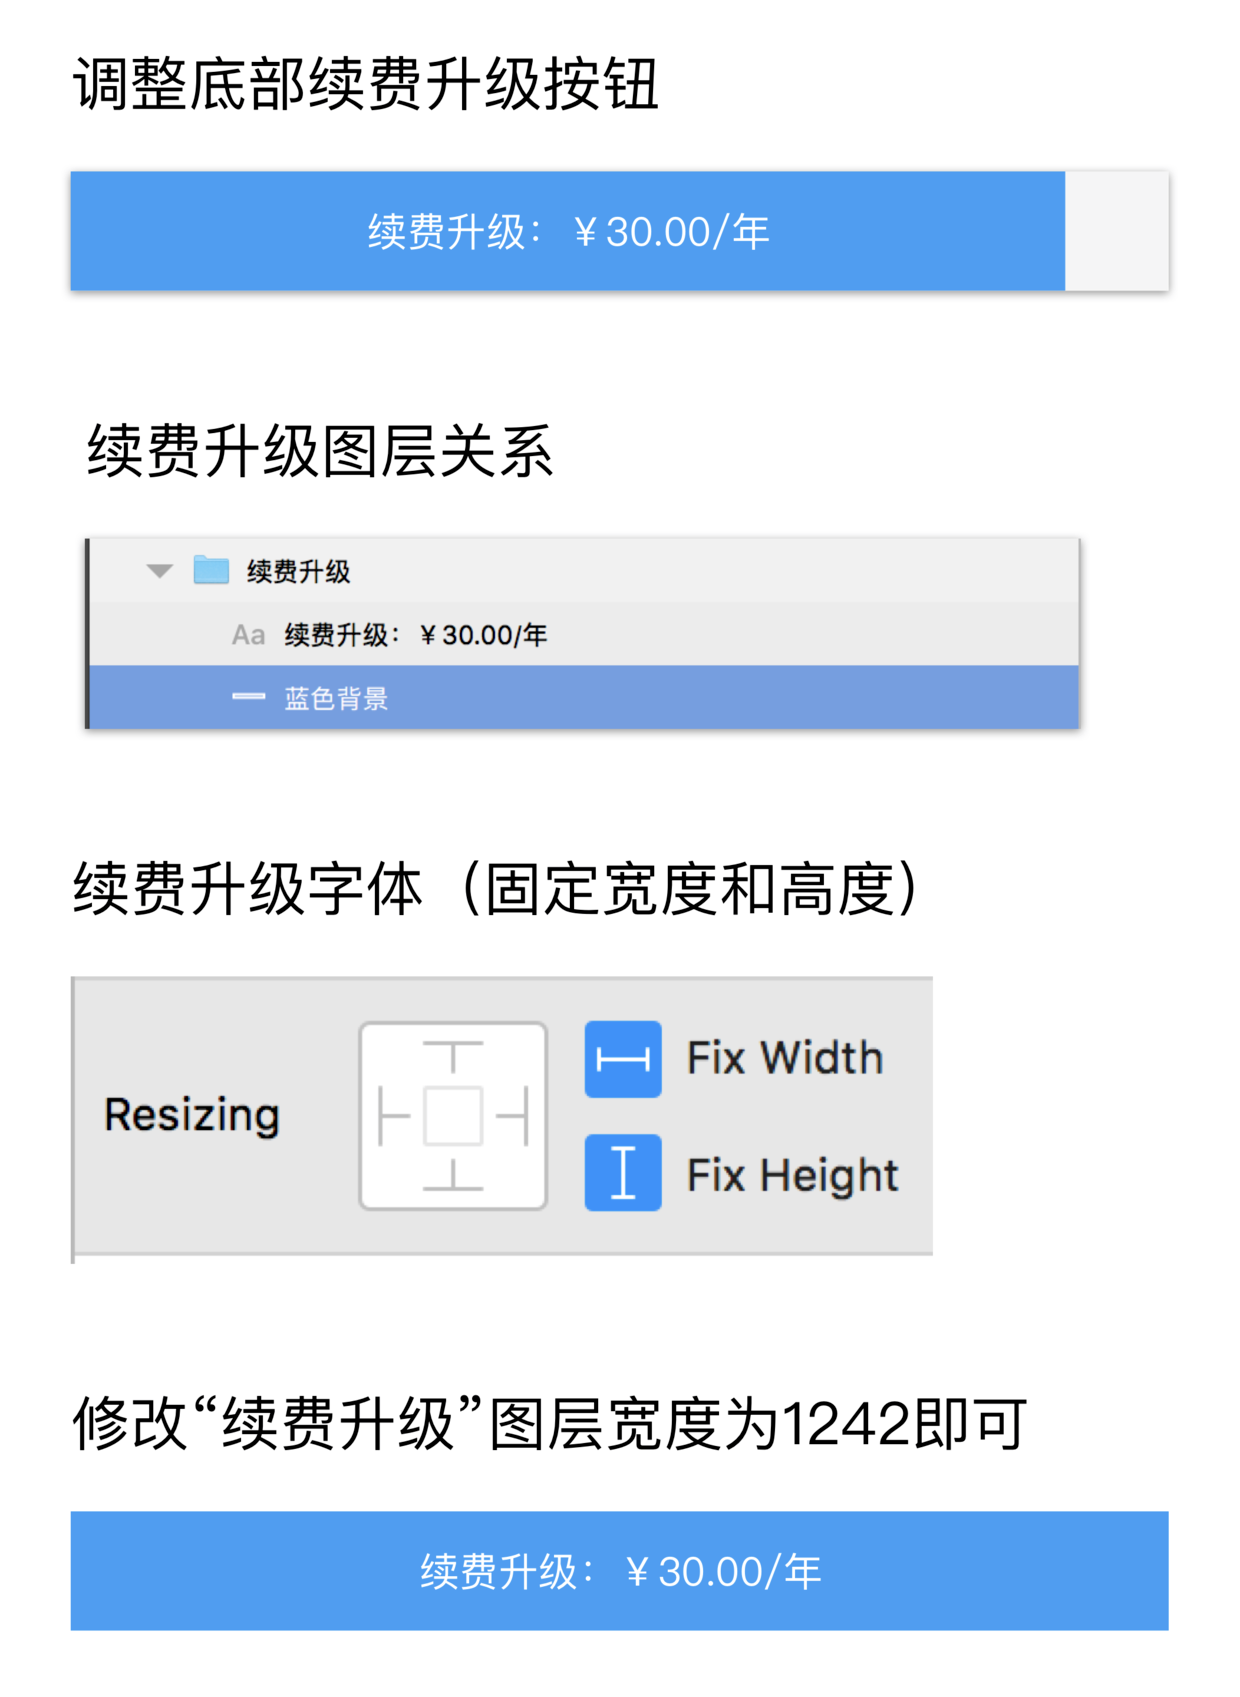The image size is (1240, 1697).
Task: Toggle the bottom pin in resizing widget
Action: click(x=453, y=1174)
